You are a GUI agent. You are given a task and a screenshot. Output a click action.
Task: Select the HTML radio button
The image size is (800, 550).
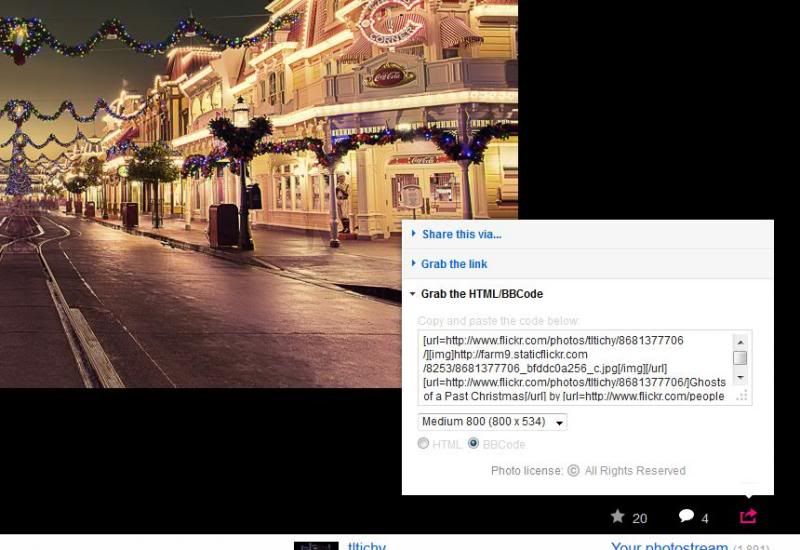[x=423, y=443]
